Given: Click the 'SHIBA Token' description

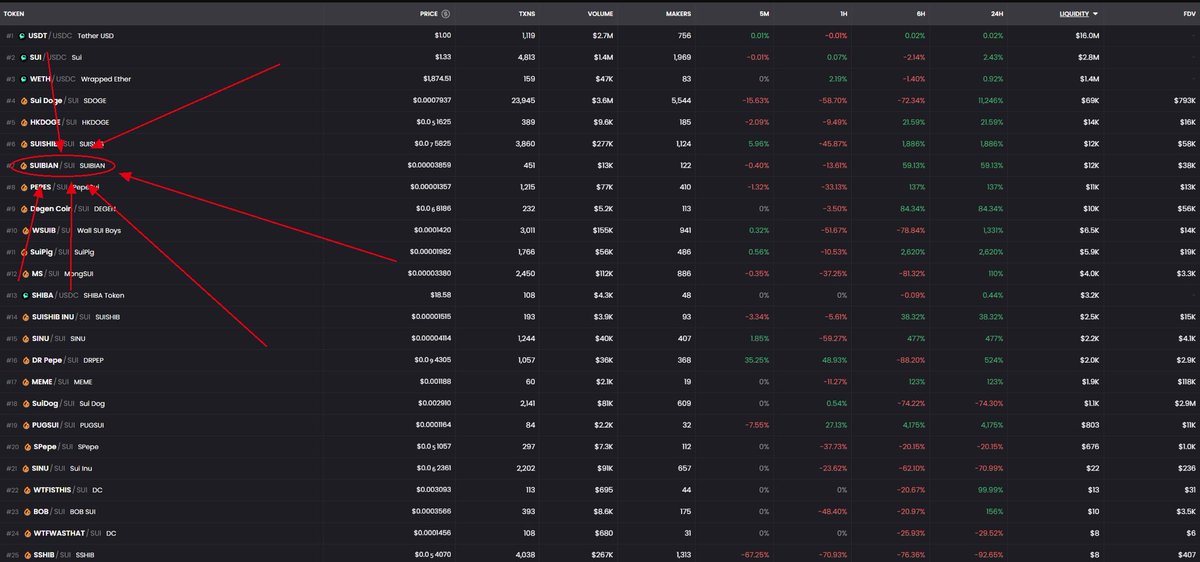Looking at the screenshot, I should tap(103, 295).
